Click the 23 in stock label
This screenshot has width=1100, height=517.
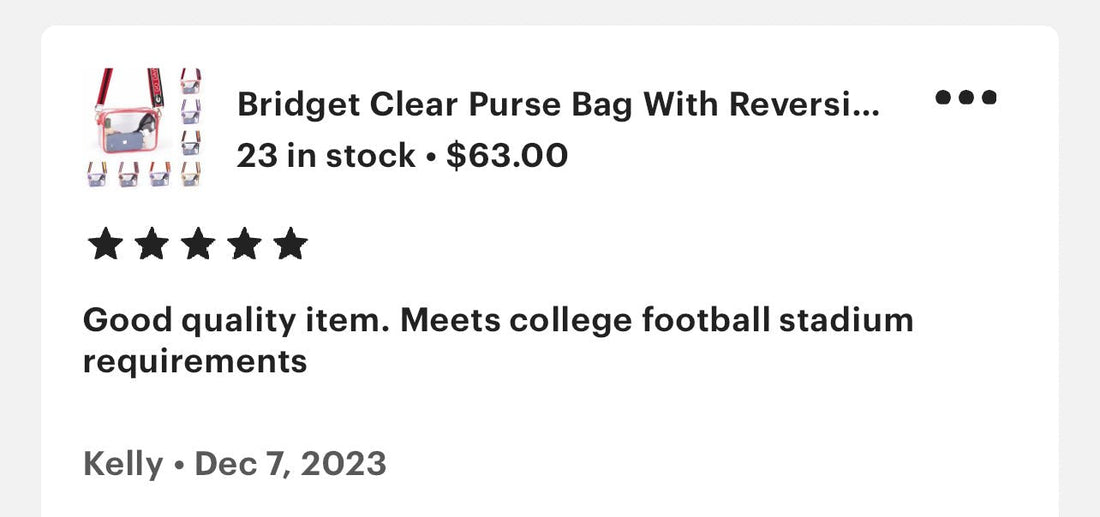pos(326,155)
